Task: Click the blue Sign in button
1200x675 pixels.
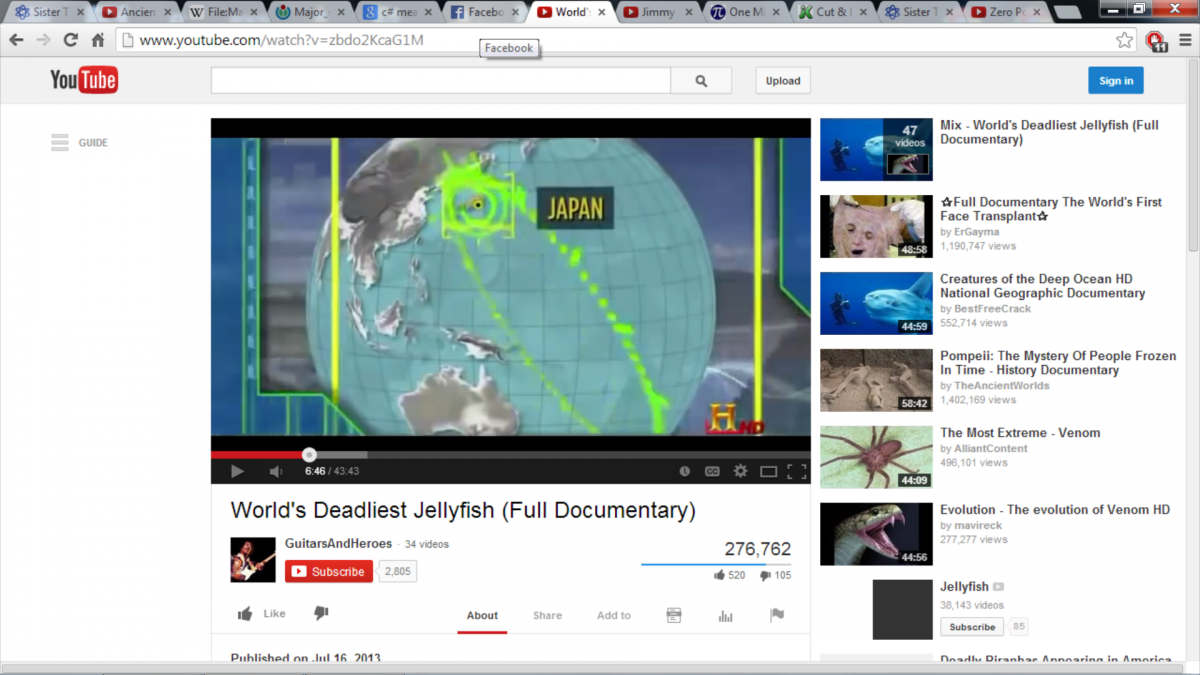Action: pos(1115,81)
